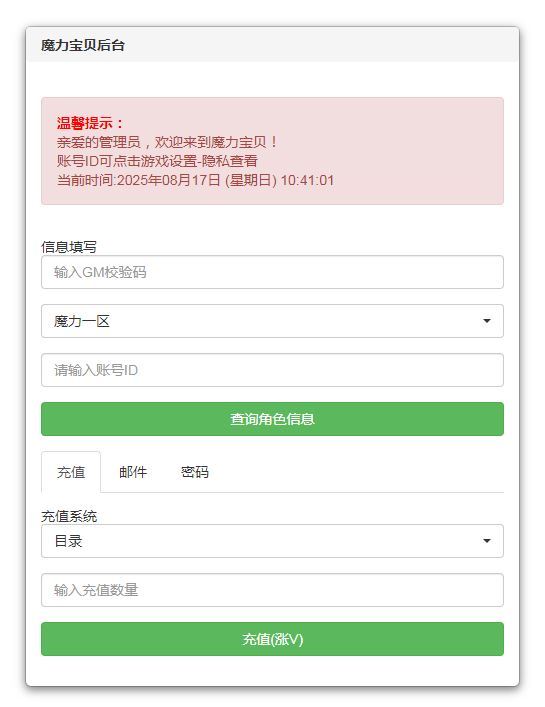Click the red 温馨提示 heading
Image resolution: width=545 pixels, height=707 pixels.
click(90, 123)
